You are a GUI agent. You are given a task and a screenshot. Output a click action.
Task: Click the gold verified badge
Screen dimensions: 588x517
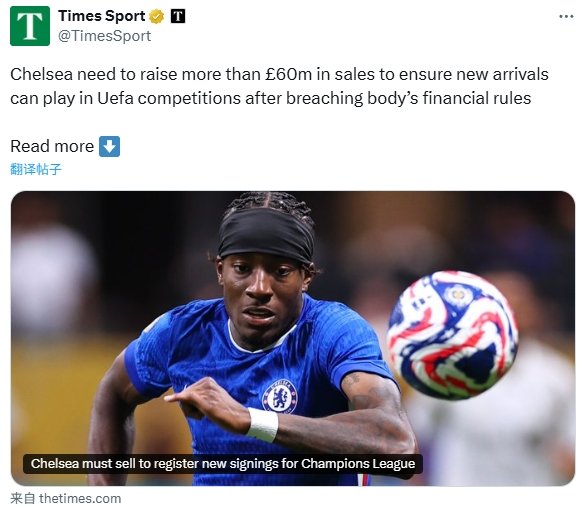tap(156, 16)
